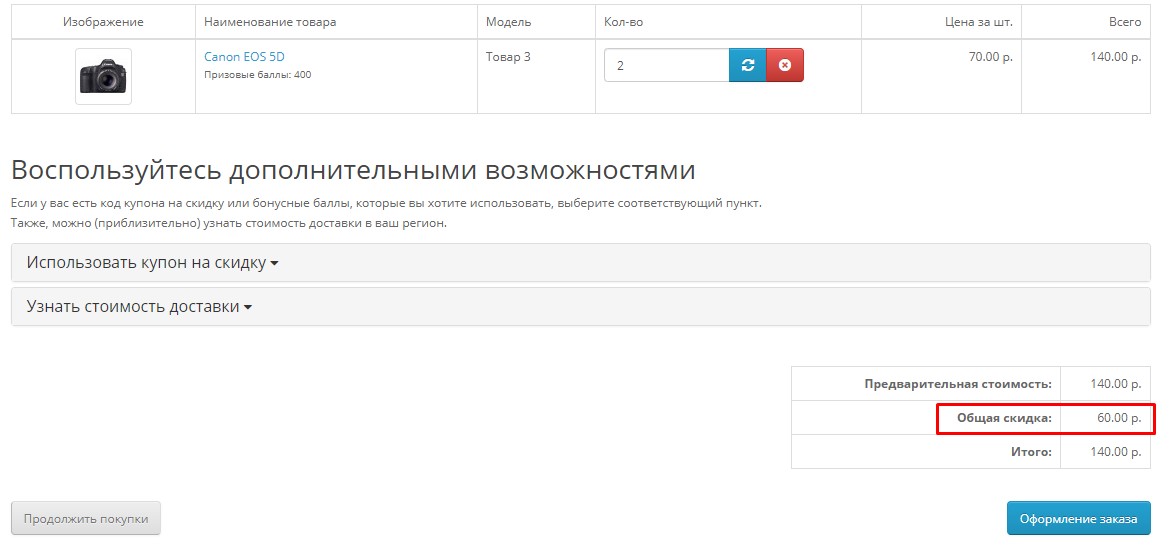Click the 'Изображение' column header
This screenshot has width=1169, height=553.
pos(104,22)
